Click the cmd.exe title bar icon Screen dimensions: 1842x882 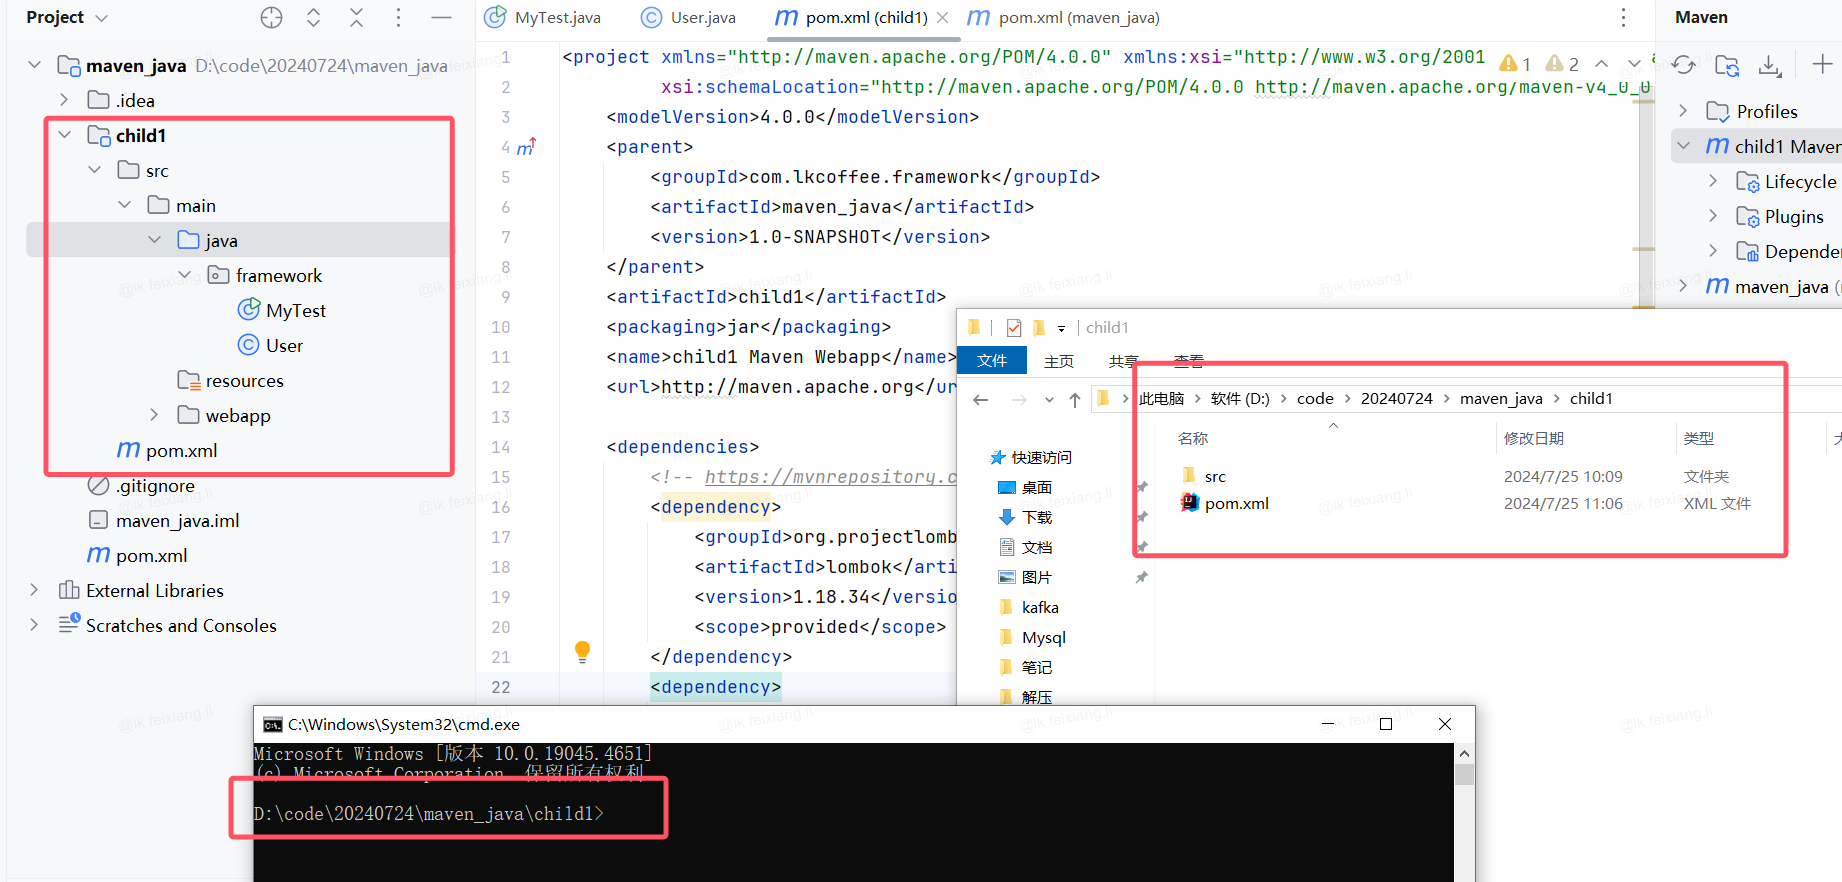pos(272,724)
